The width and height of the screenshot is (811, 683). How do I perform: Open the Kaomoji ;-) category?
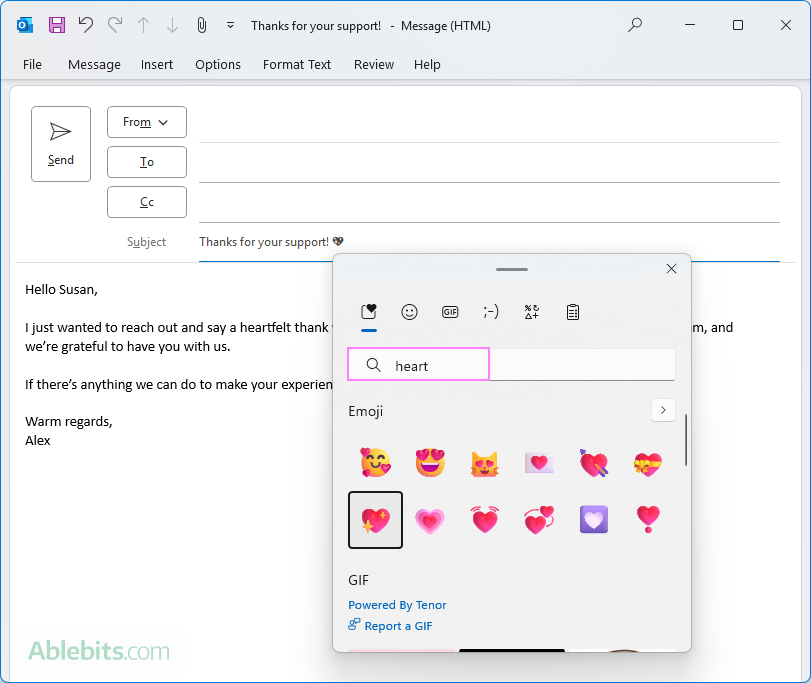click(x=490, y=312)
